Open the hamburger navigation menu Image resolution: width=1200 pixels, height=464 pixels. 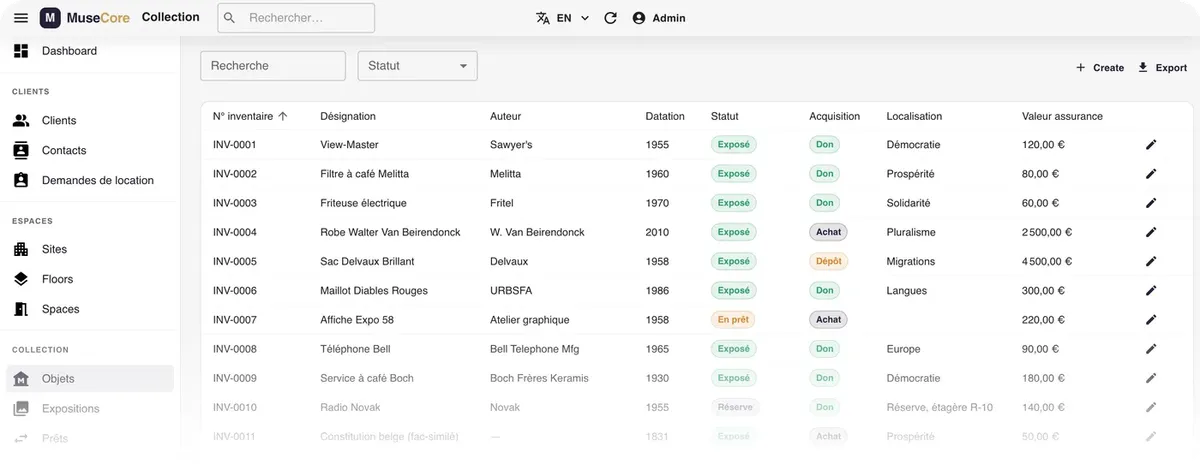(21, 18)
